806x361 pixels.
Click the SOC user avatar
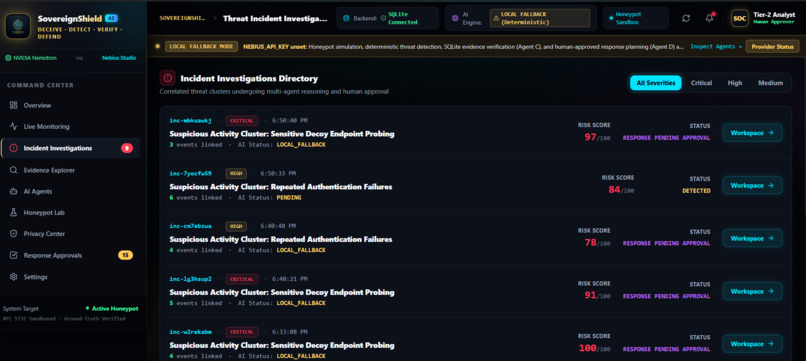(740, 18)
